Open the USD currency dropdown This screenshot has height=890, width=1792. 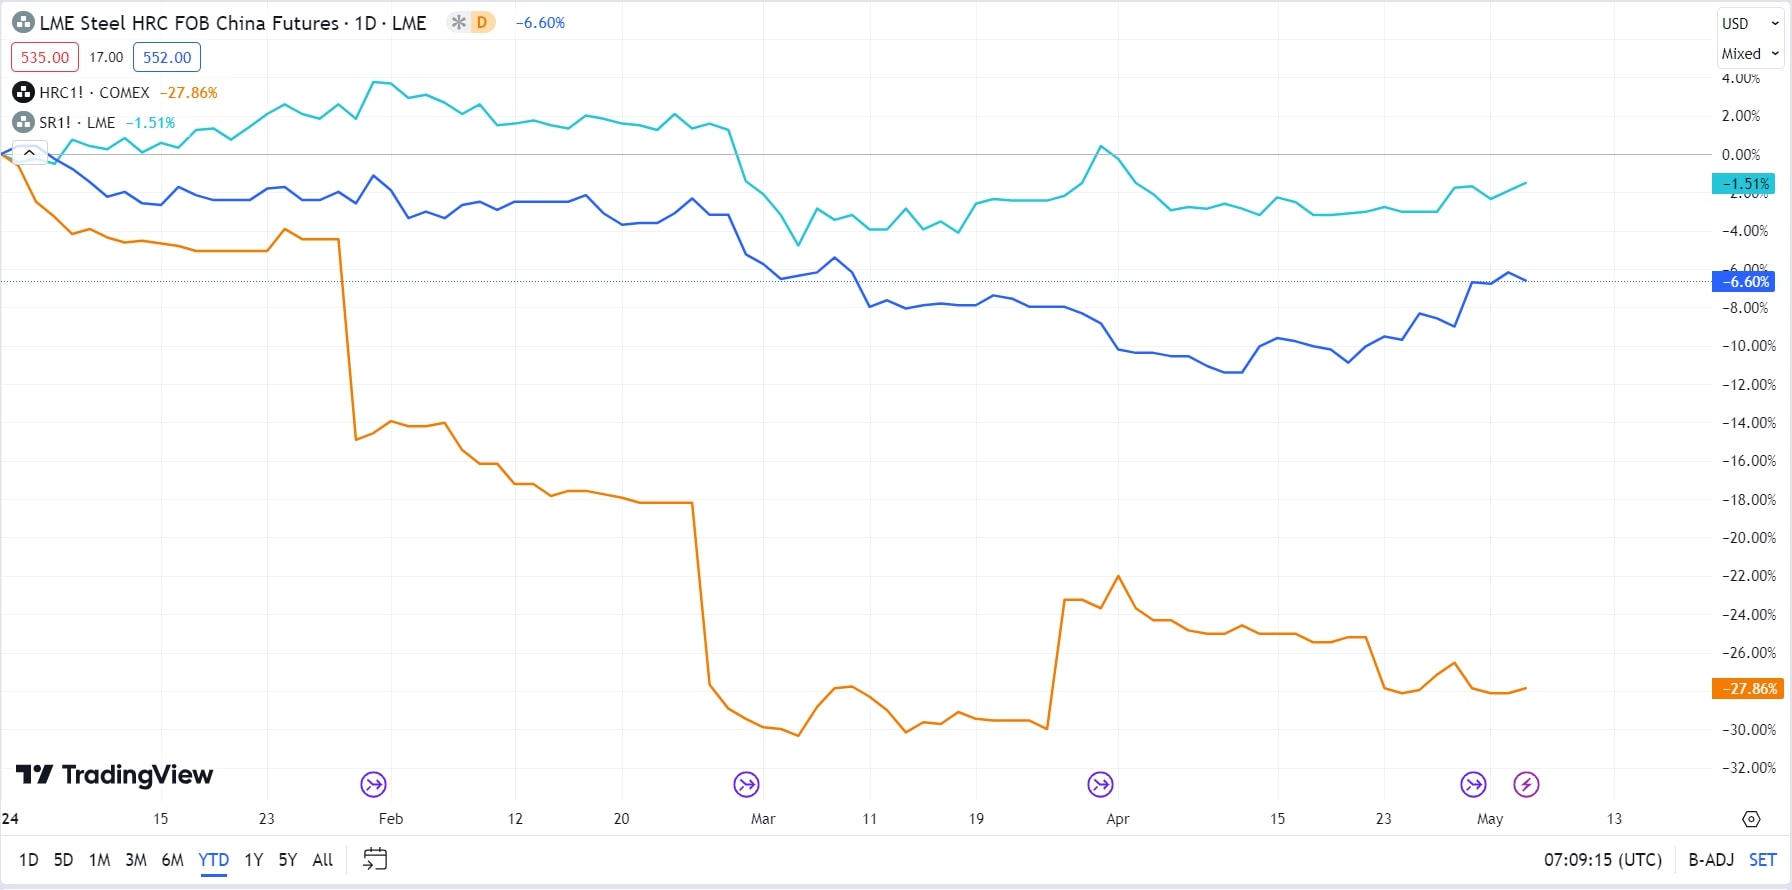coord(1748,23)
